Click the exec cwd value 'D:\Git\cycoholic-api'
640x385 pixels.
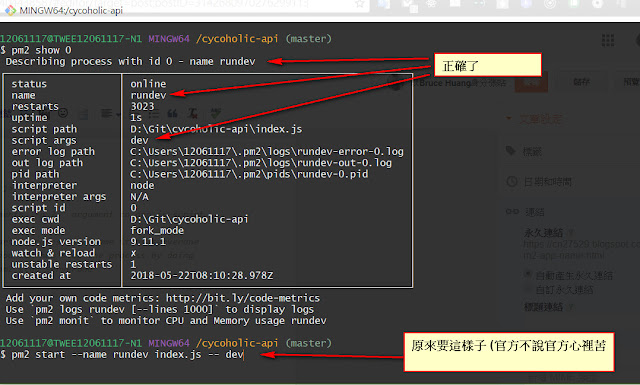click(189, 219)
